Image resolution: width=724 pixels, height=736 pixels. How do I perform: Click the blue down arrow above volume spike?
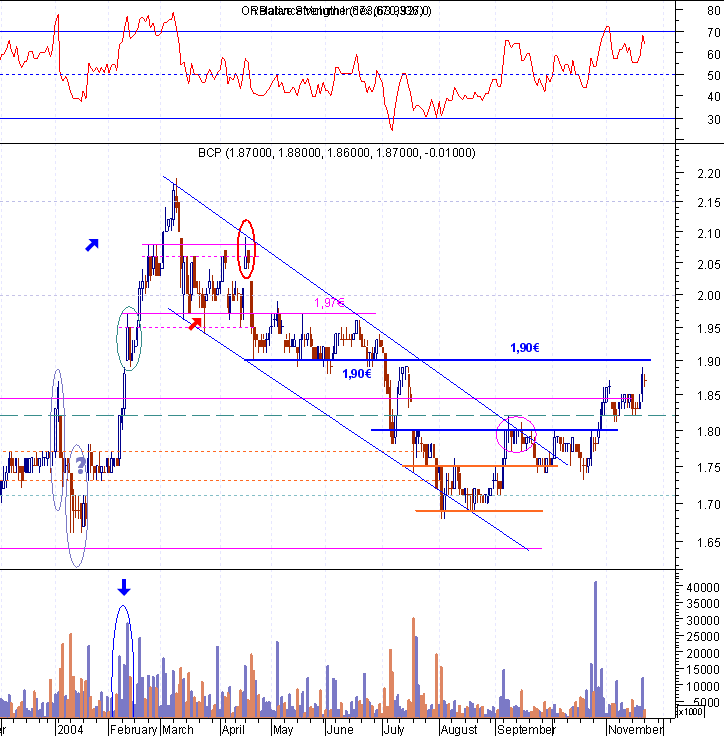point(124,587)
